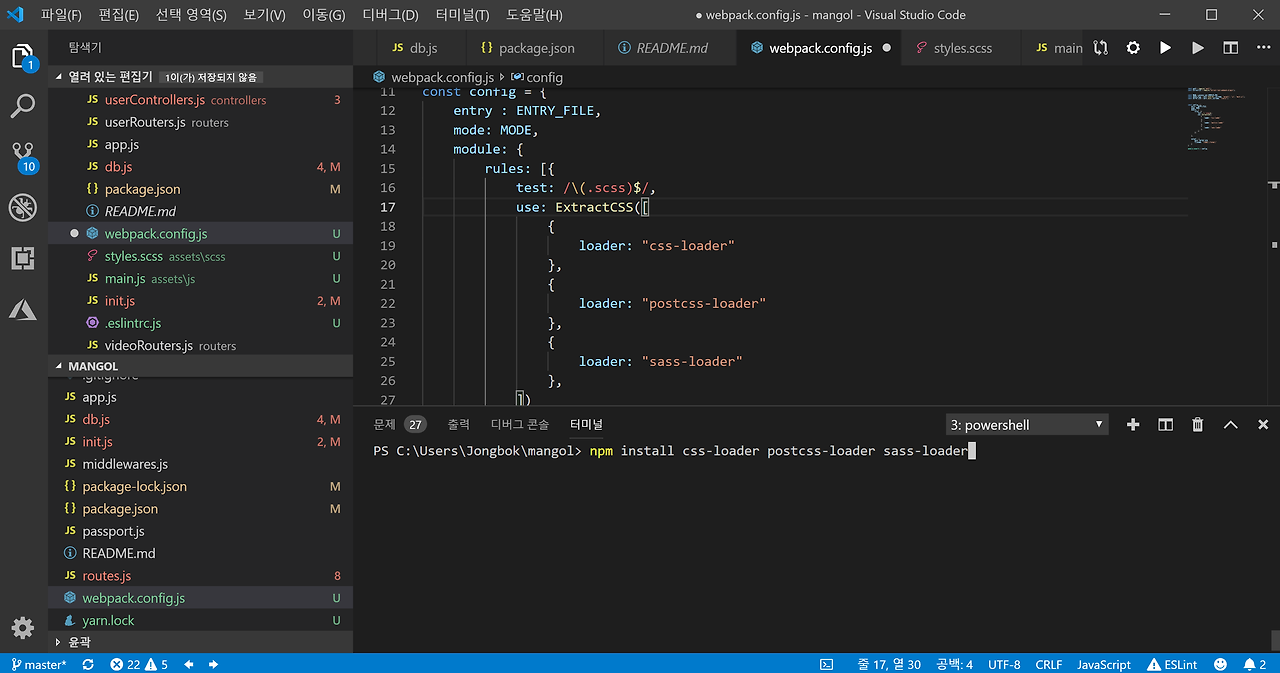This screenshot has width=1280, height=673.
Task: Open Source Control view with 10 badge
Action: [23, 156]
